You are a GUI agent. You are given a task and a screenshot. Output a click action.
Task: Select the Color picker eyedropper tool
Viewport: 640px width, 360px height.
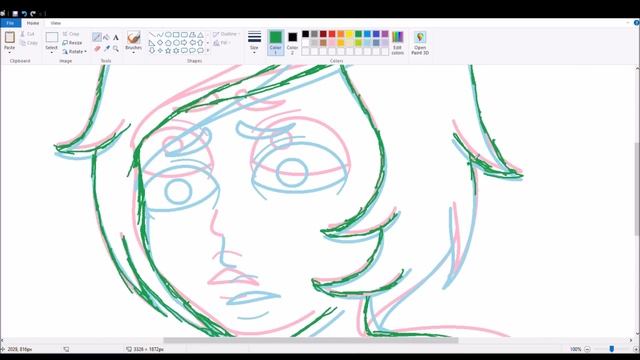[107, 49]
